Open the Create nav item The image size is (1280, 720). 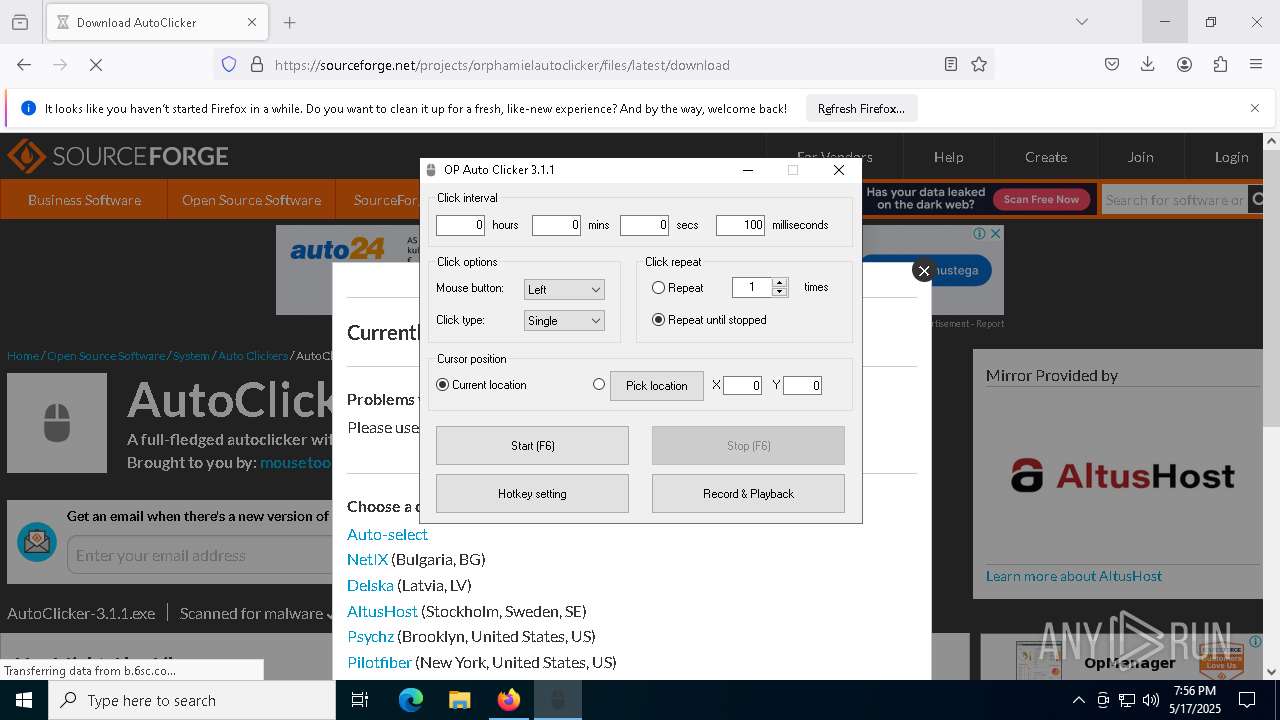click(x=1046, y=157)
